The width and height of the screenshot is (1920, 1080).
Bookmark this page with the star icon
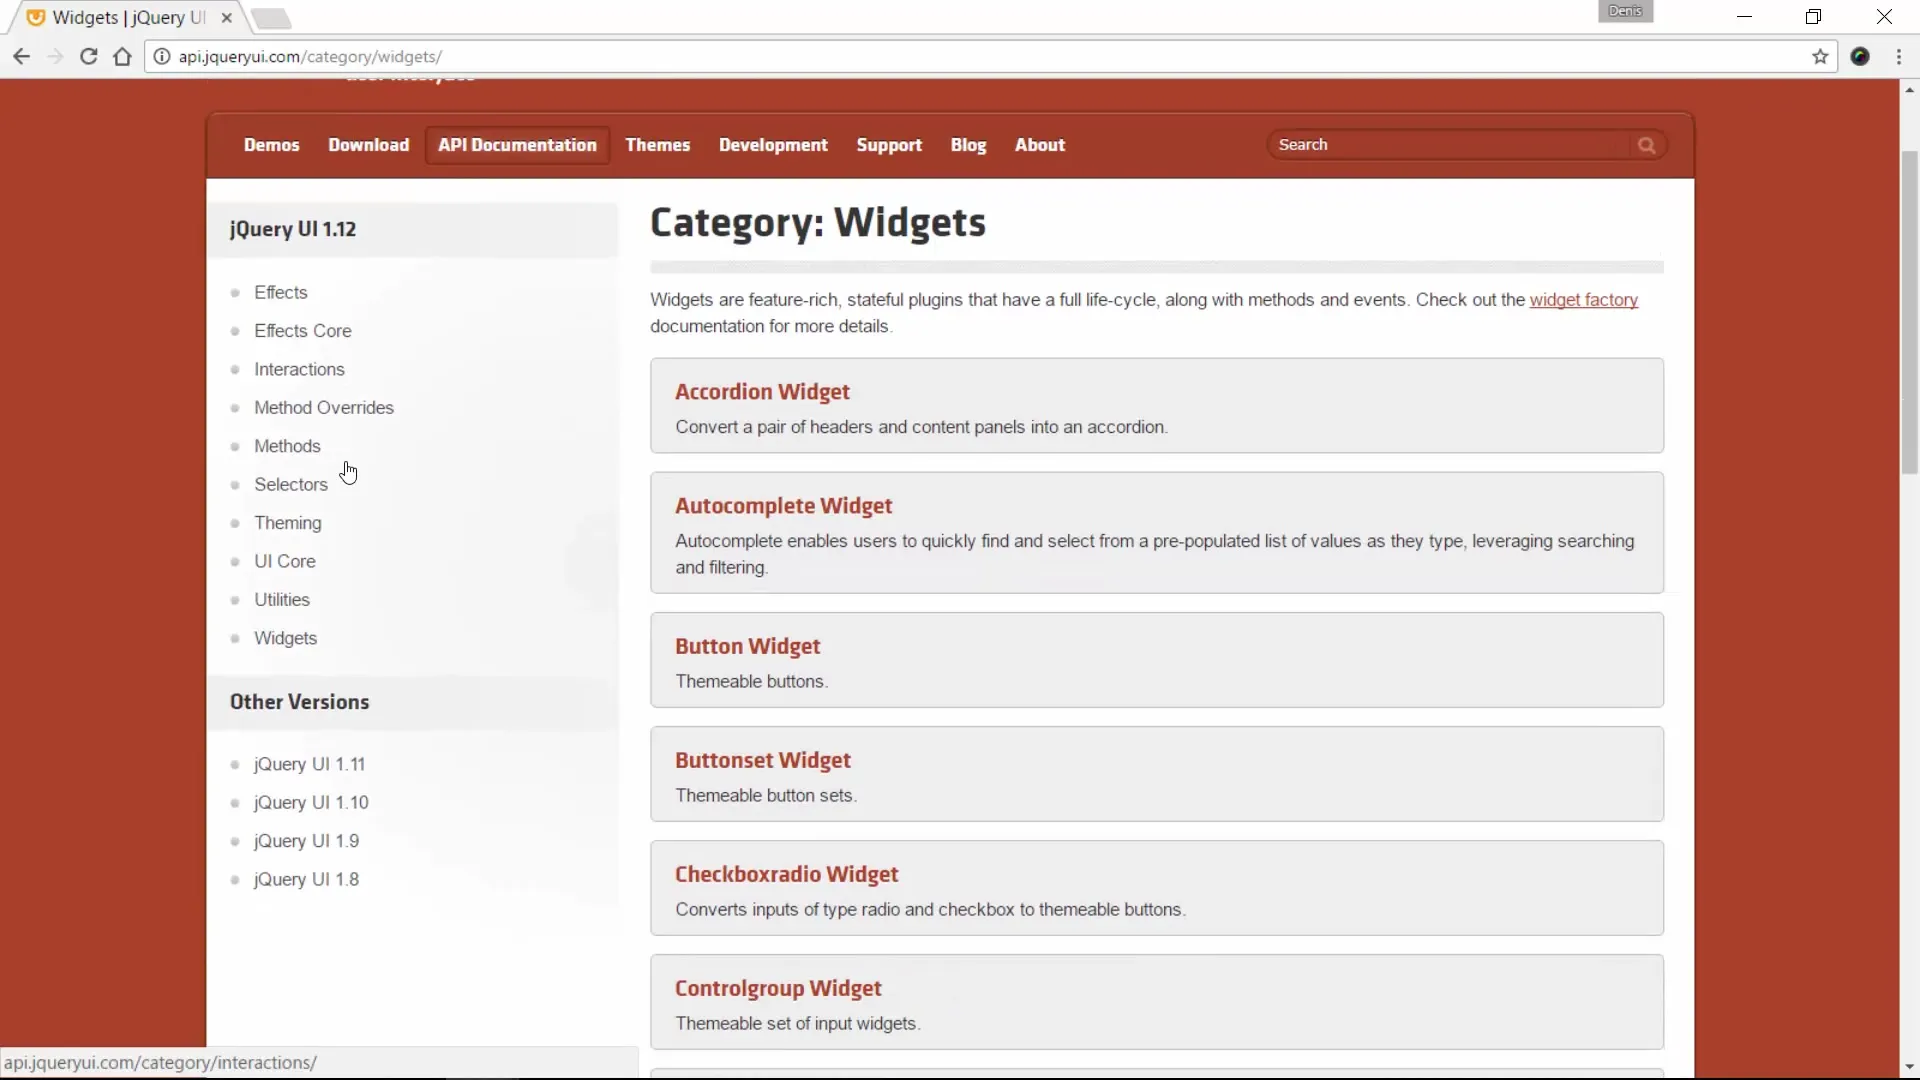coord(1820,57)
